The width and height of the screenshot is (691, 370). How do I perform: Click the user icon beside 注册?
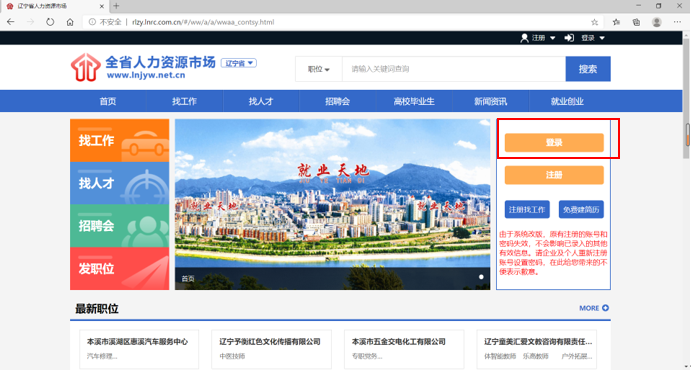pyautogui.click(x=524, y=38)
